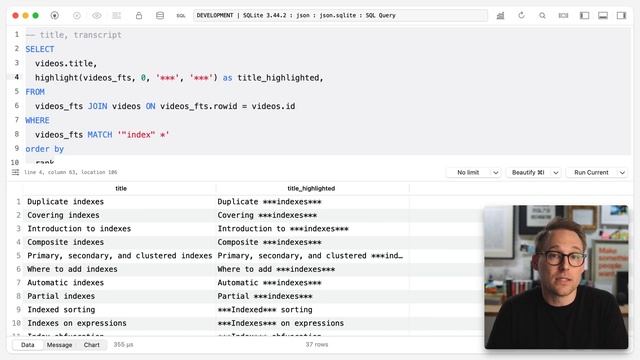Click the MATCH '"index" *' line

102,135
